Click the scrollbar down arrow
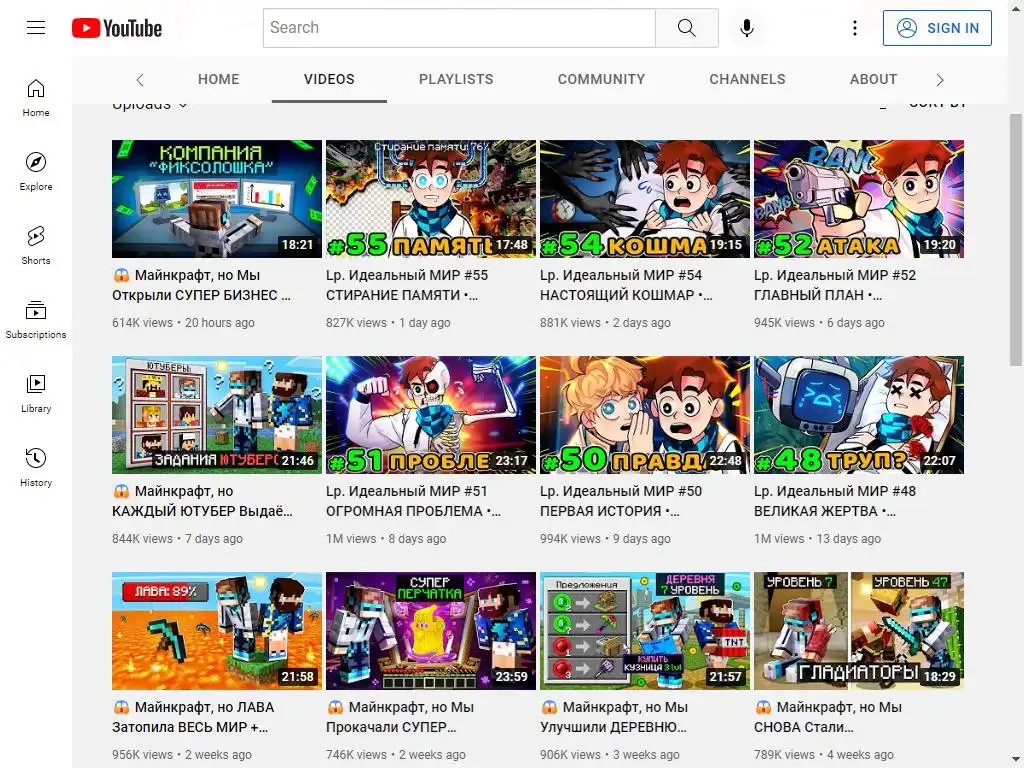Screen dimensions: 1024x768 [1016, 761]
